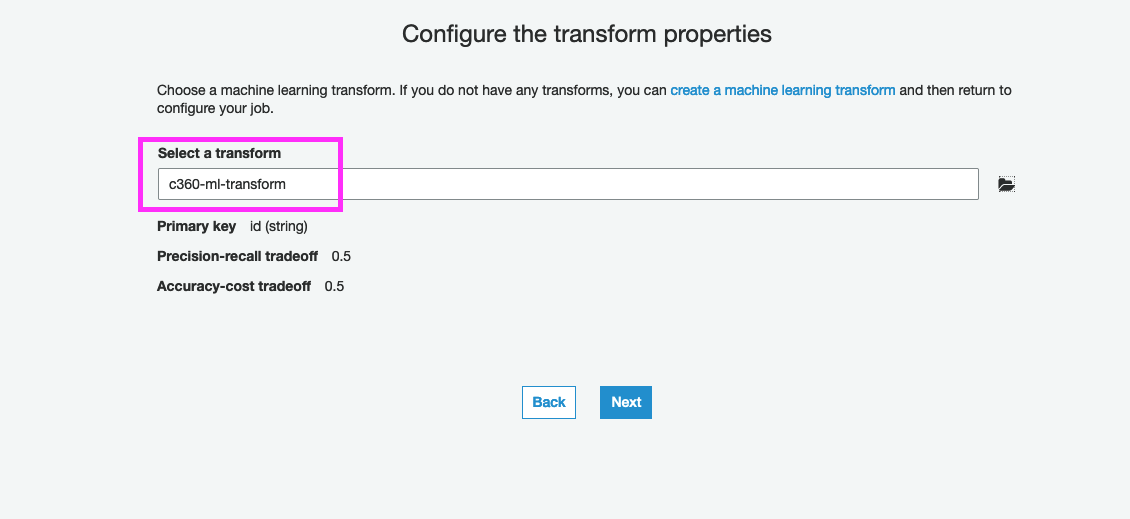The height and width of the screenshot is (519, 1130).
Task: Proceed with the Next button
Action: click(626, 402)
